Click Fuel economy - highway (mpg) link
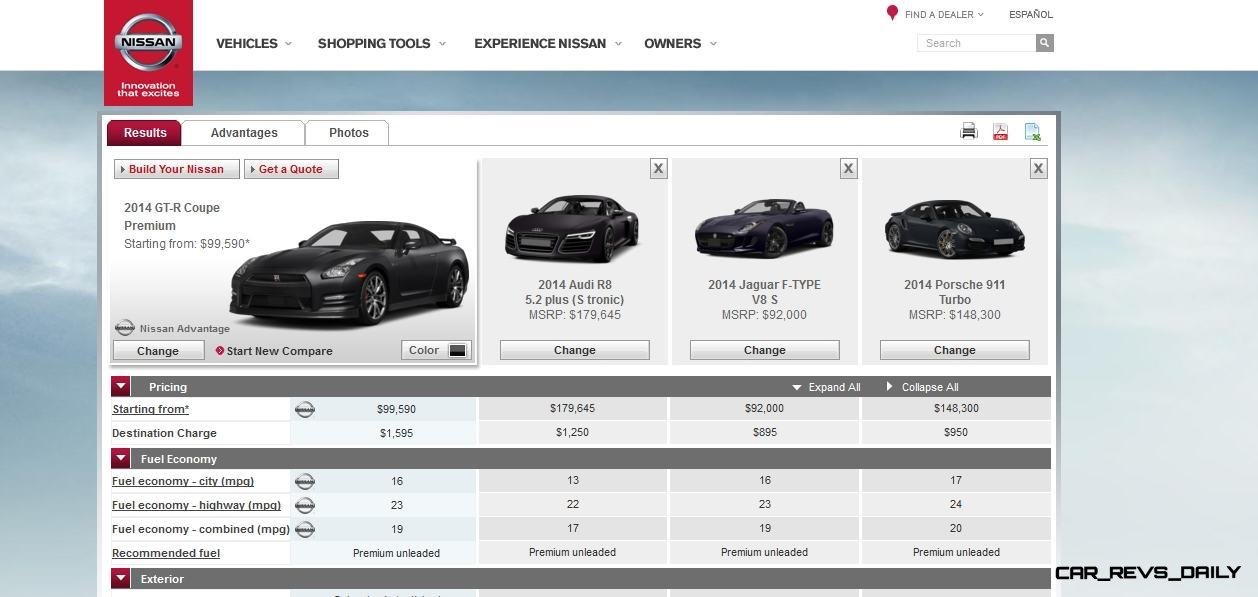 tap(197, 505)
